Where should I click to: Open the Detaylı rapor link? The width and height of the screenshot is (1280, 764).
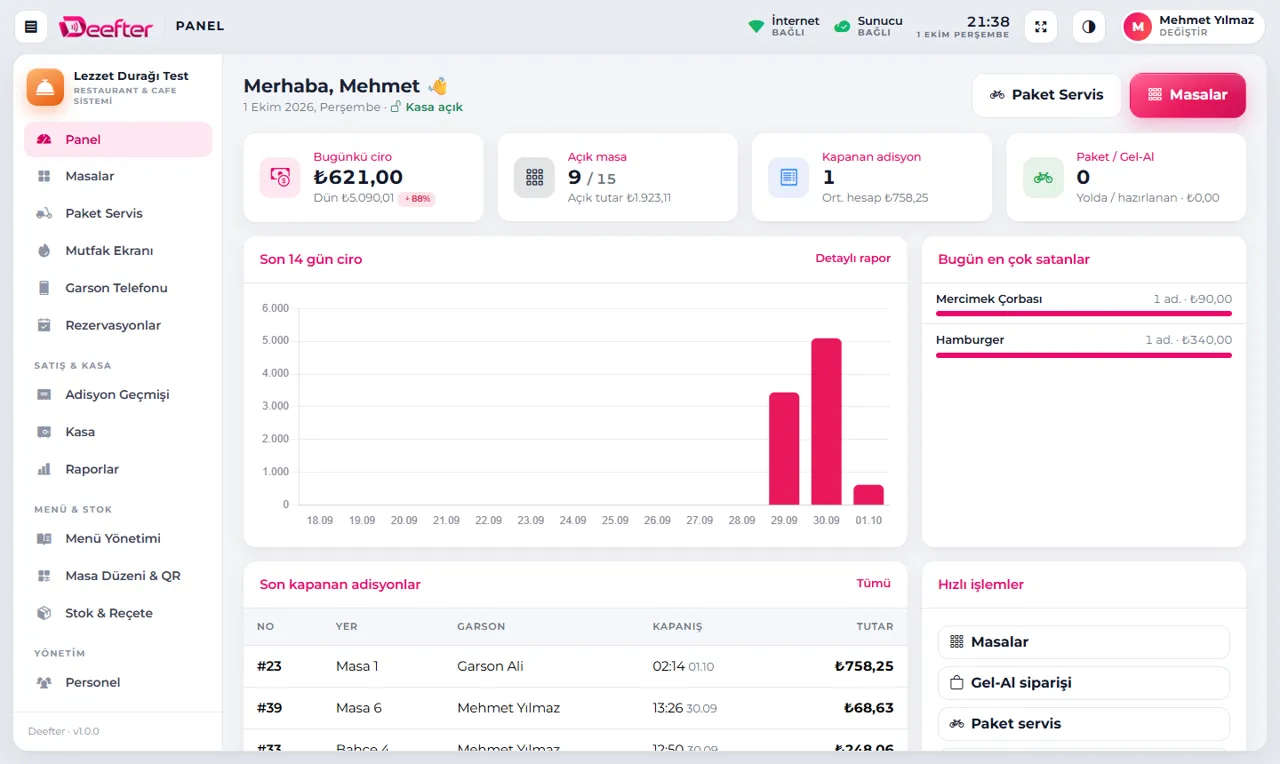coord(853,258)
